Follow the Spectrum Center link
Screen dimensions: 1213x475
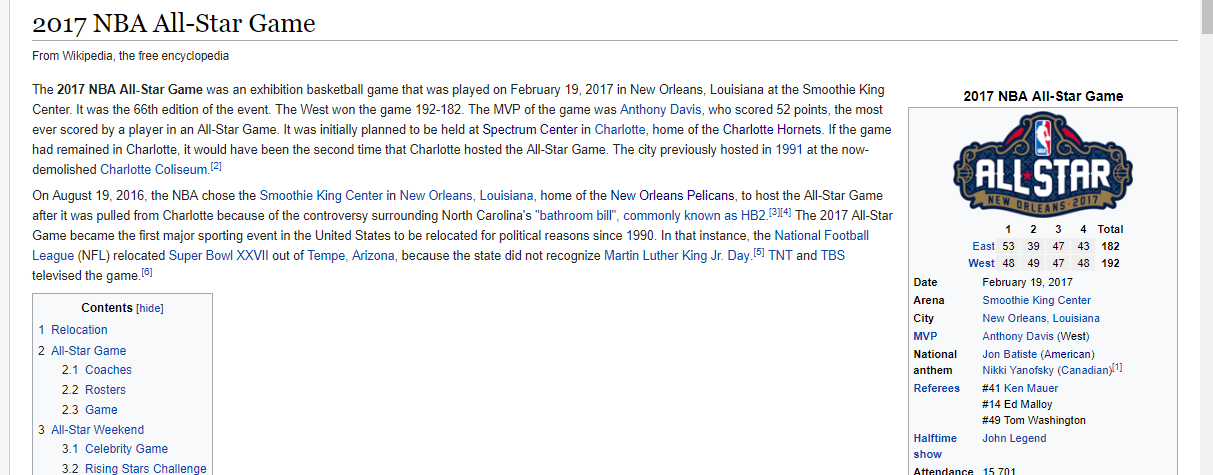click(x=529, y=129)
